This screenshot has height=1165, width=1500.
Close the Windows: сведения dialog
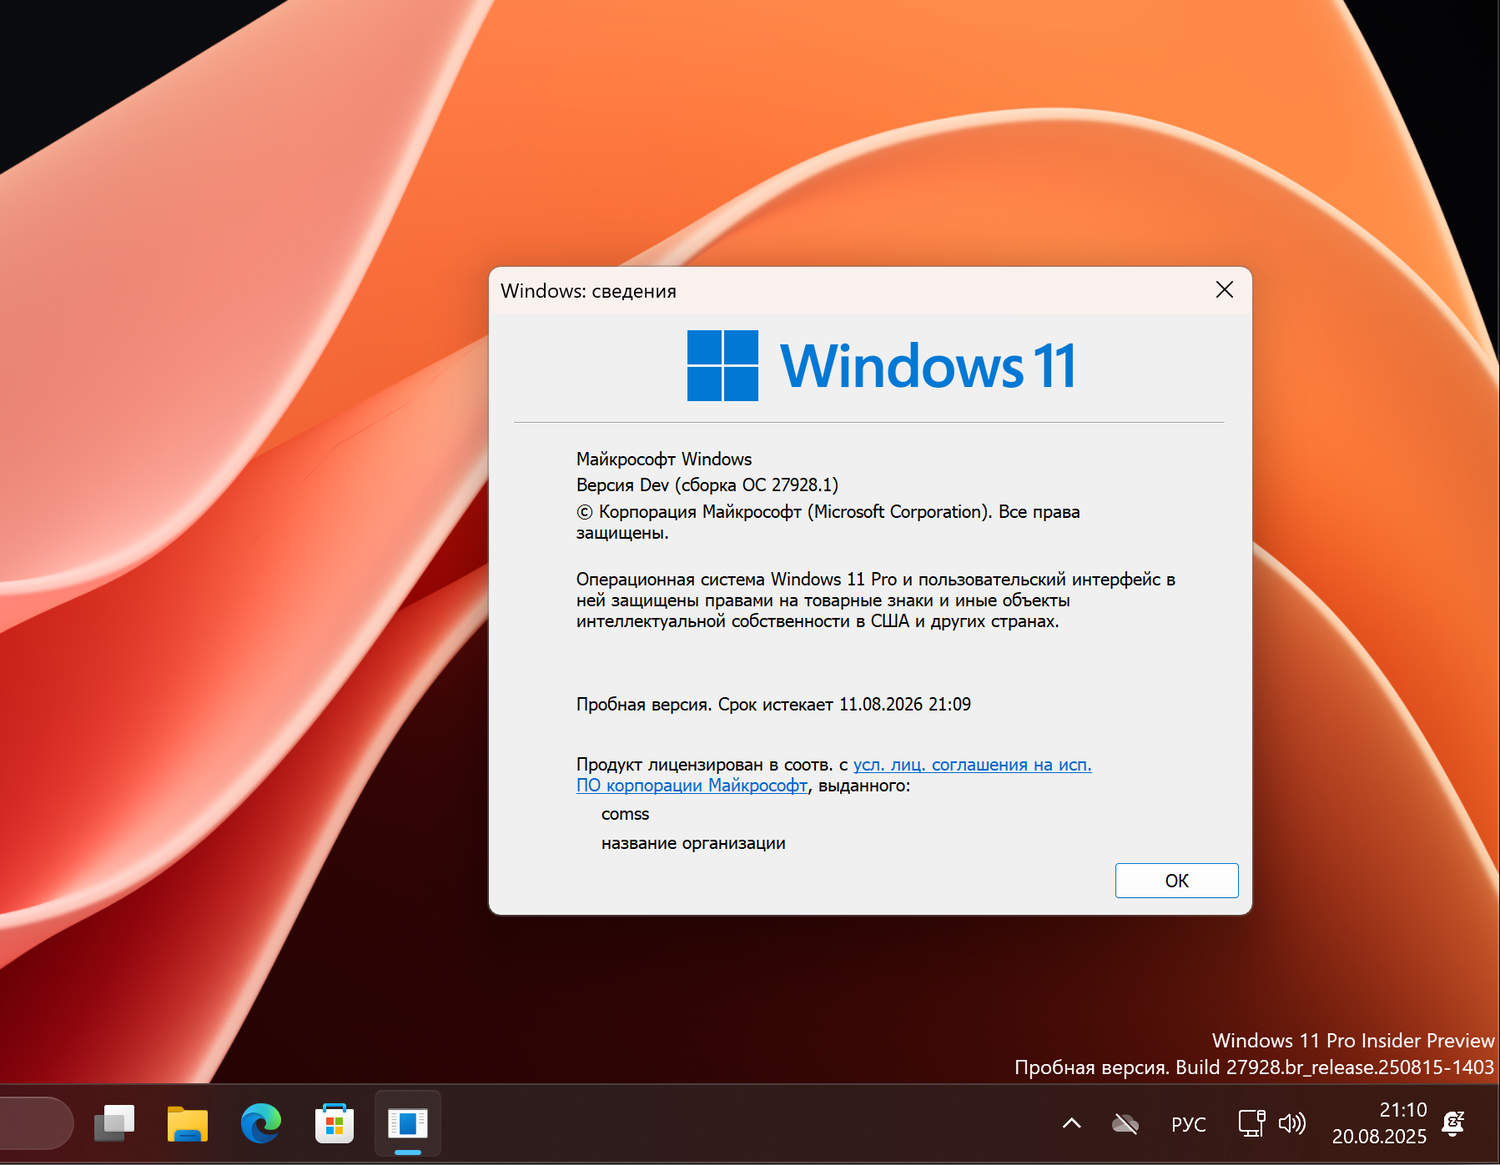pyautogui.click(x=1224, y=290)
